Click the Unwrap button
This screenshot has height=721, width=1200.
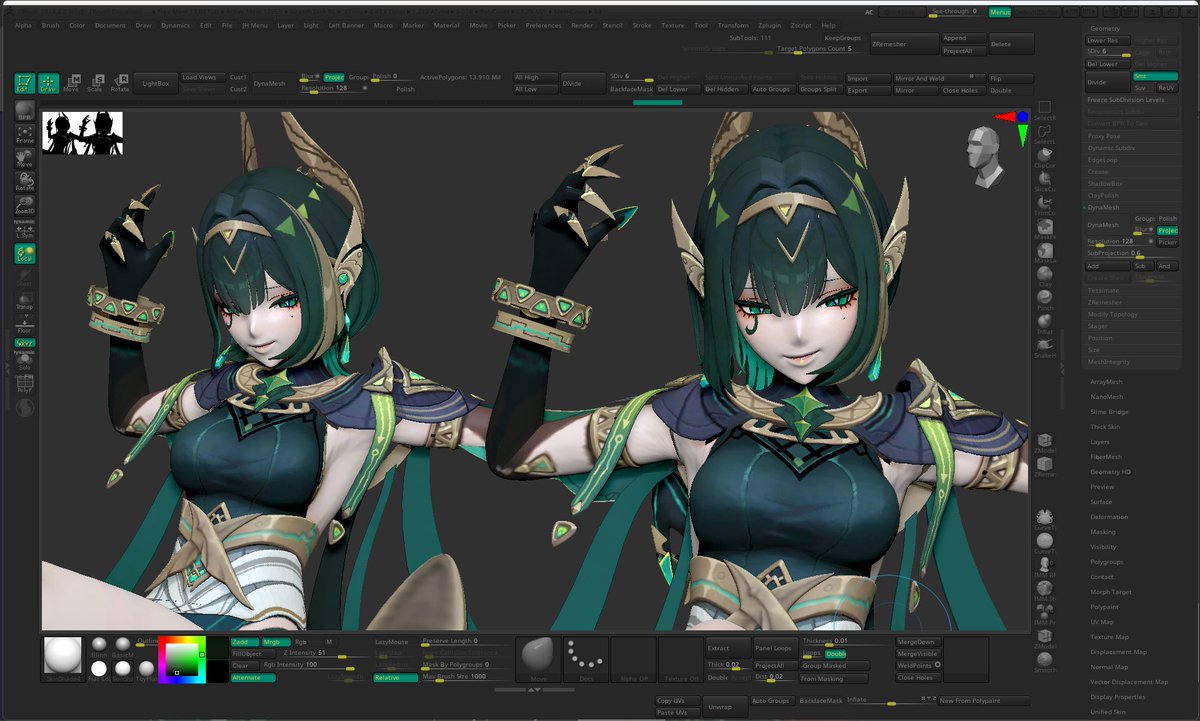click(x=726, y=706)
